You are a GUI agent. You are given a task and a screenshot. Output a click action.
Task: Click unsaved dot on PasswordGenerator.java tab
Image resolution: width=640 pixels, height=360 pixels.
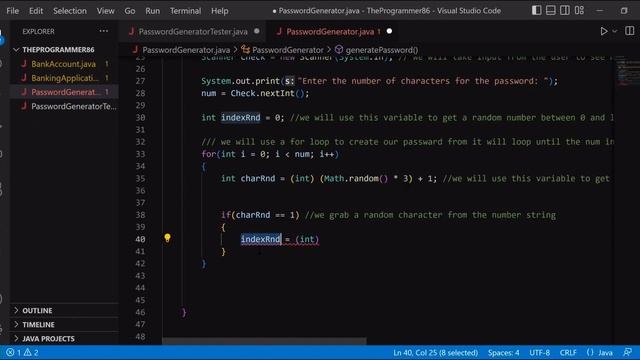coord(389,31)
